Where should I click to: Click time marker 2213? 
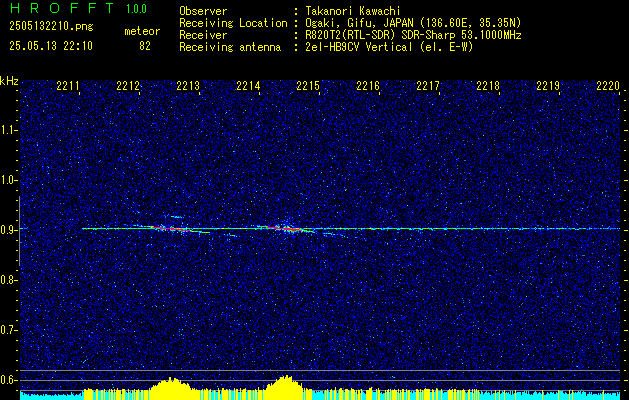pos(188,85)
